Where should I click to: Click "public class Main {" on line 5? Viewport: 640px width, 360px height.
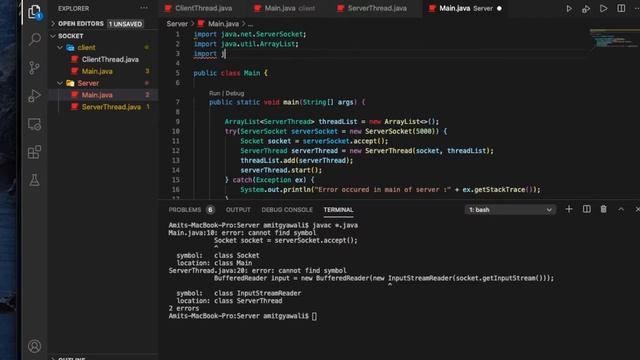click(231, 73)
